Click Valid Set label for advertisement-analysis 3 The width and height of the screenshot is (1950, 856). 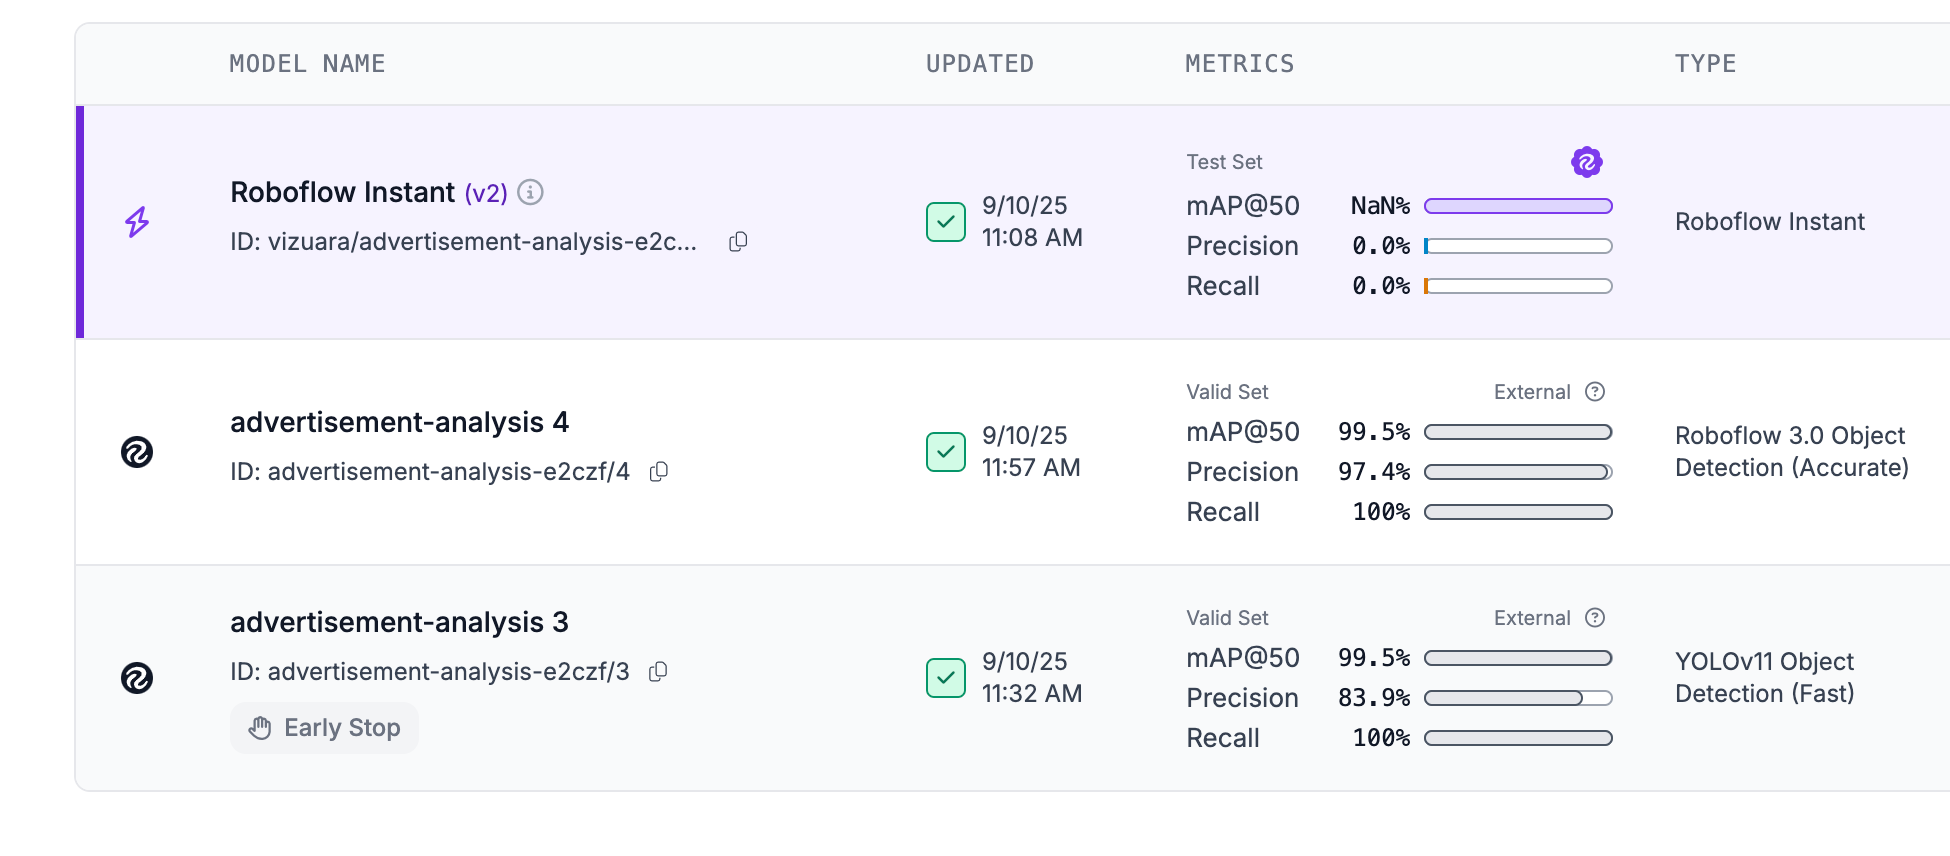coord(1227,618)
